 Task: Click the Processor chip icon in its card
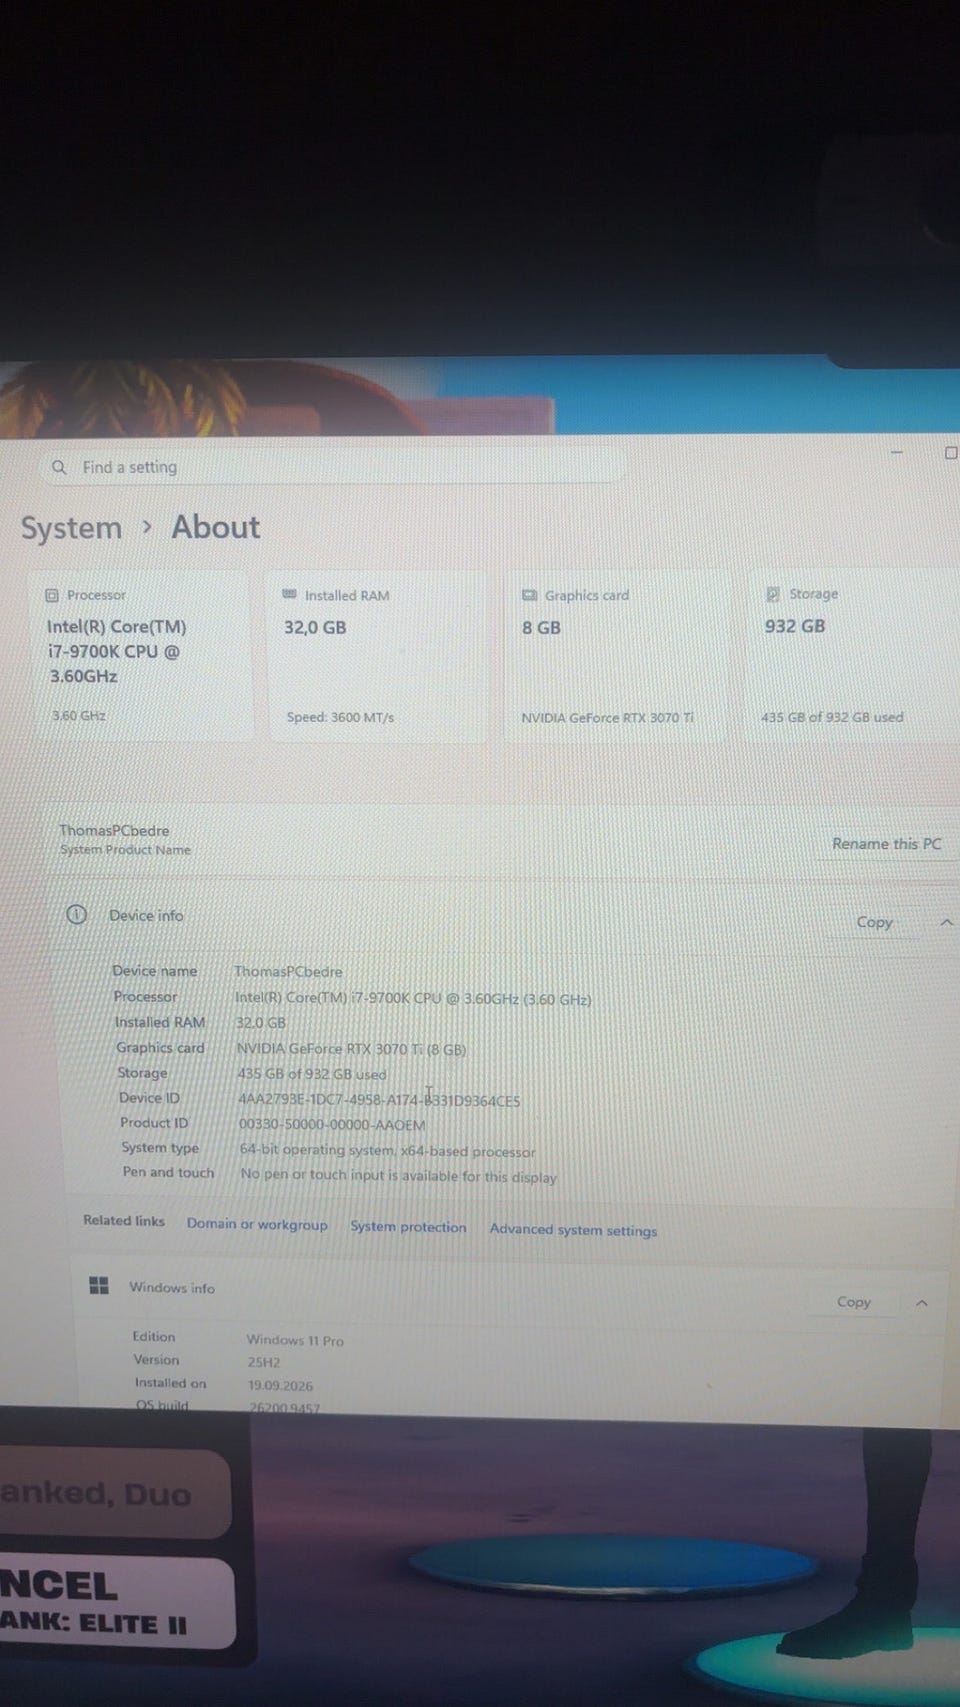click(52, 595)
